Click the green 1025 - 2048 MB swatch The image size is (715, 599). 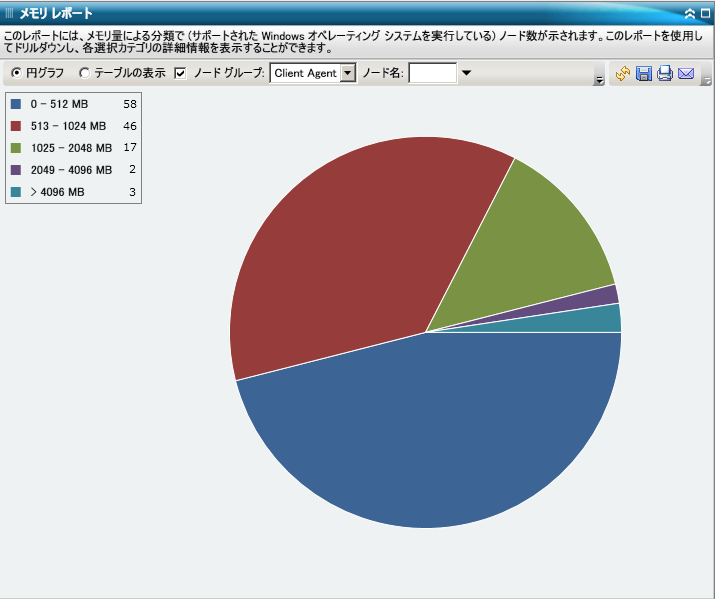pyautogui.click(x=16, y=148)
